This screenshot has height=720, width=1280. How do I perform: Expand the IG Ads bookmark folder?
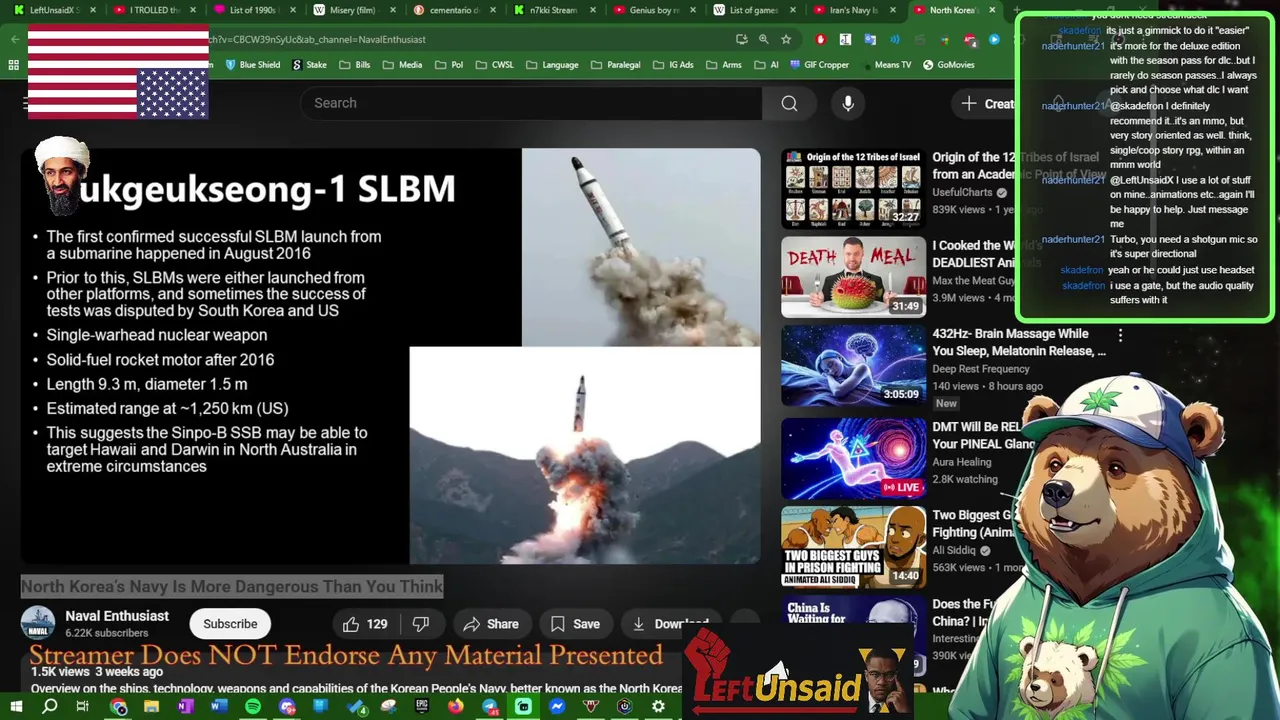673,65
